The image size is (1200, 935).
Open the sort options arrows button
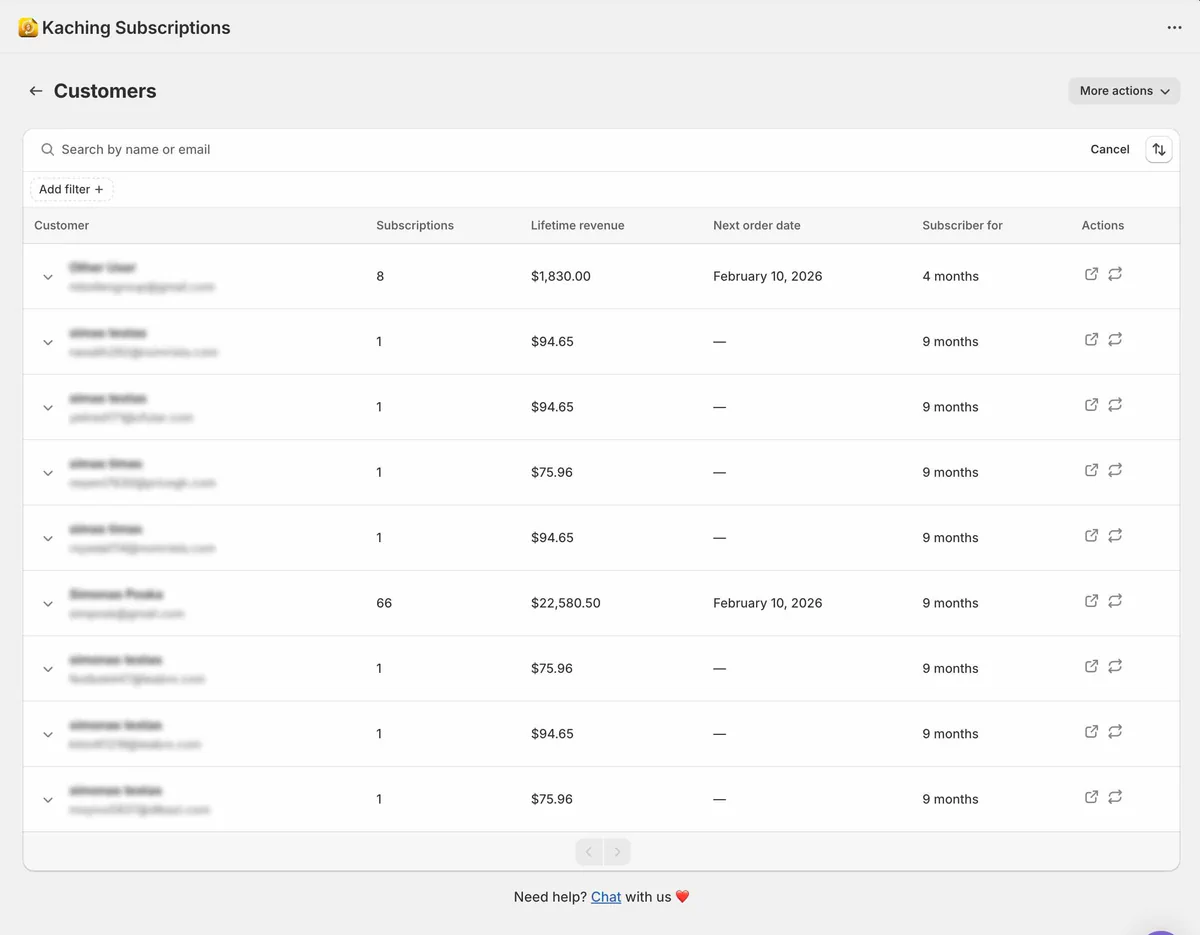pyautogui.click(x=1158, y=149)
